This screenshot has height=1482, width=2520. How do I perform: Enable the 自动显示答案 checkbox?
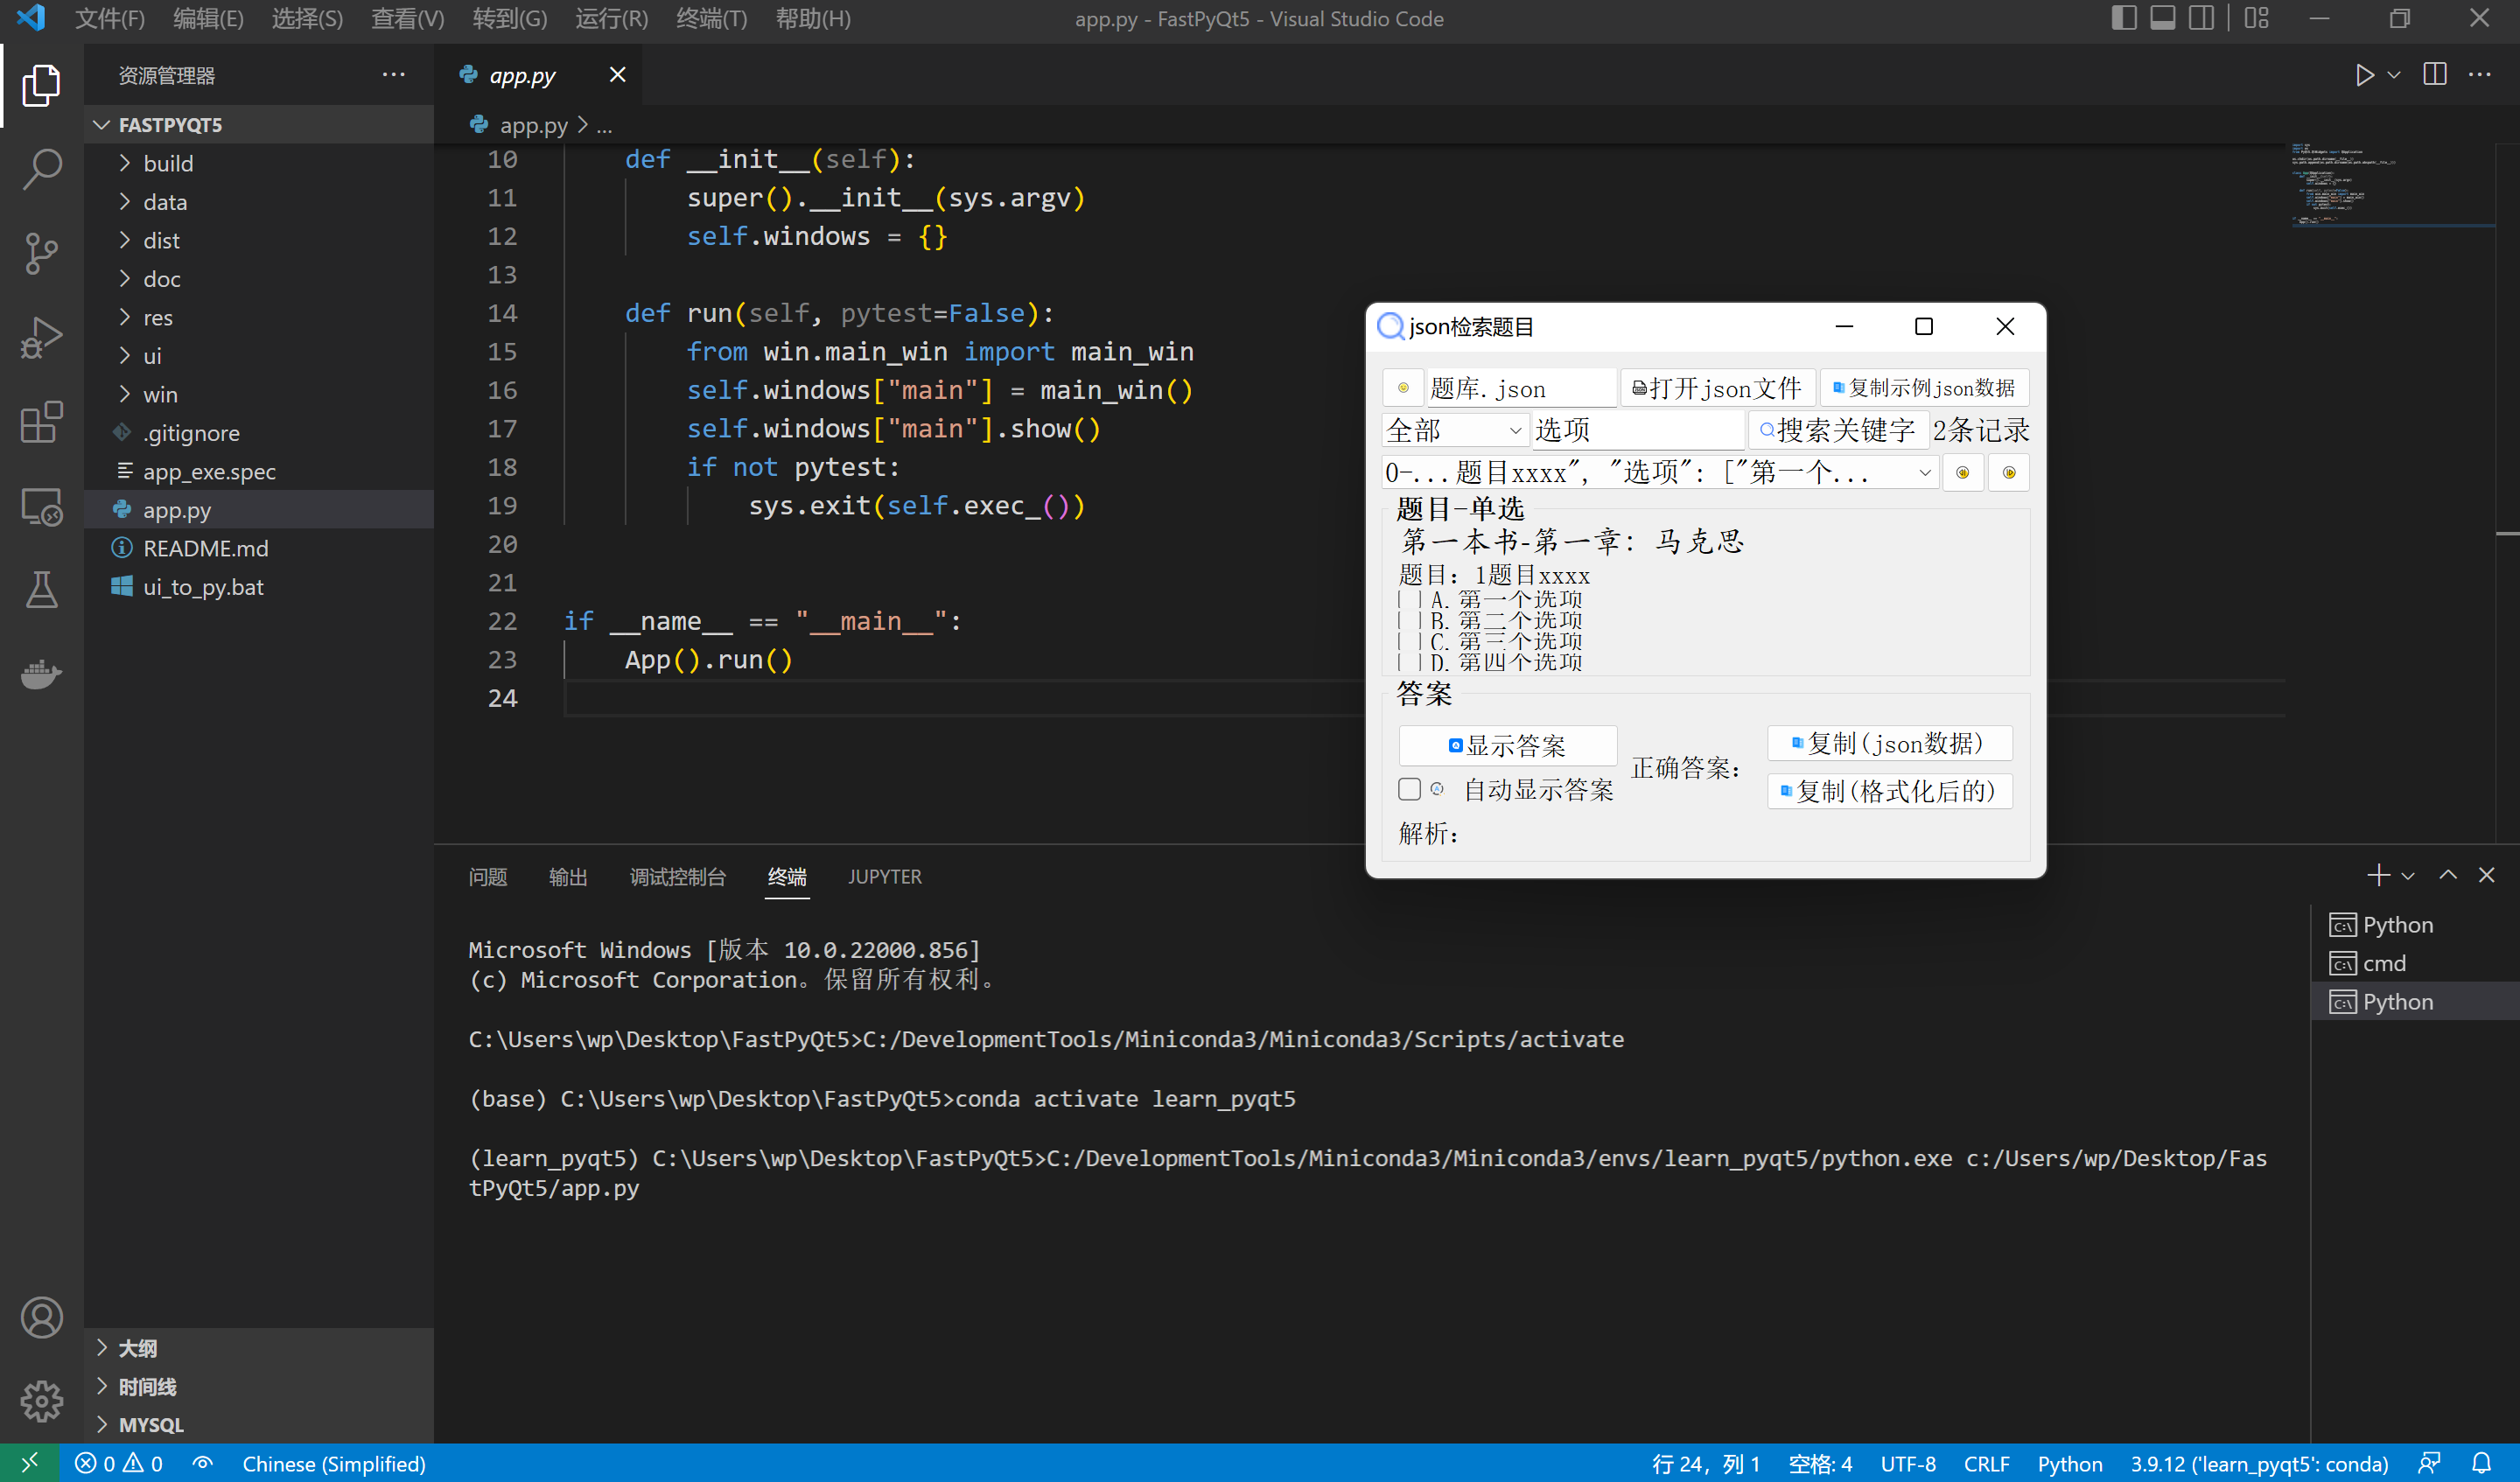pyautogui.click(x=1409, y=789)
